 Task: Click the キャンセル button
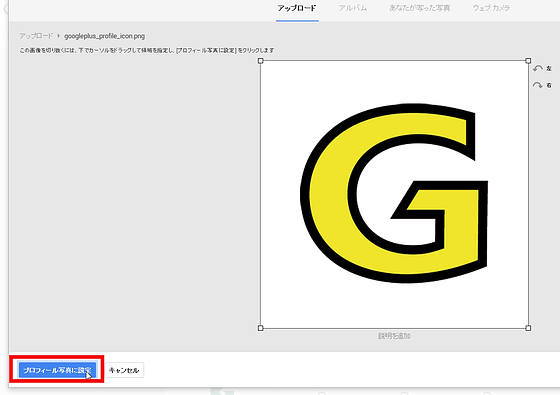tap(124, 370)
